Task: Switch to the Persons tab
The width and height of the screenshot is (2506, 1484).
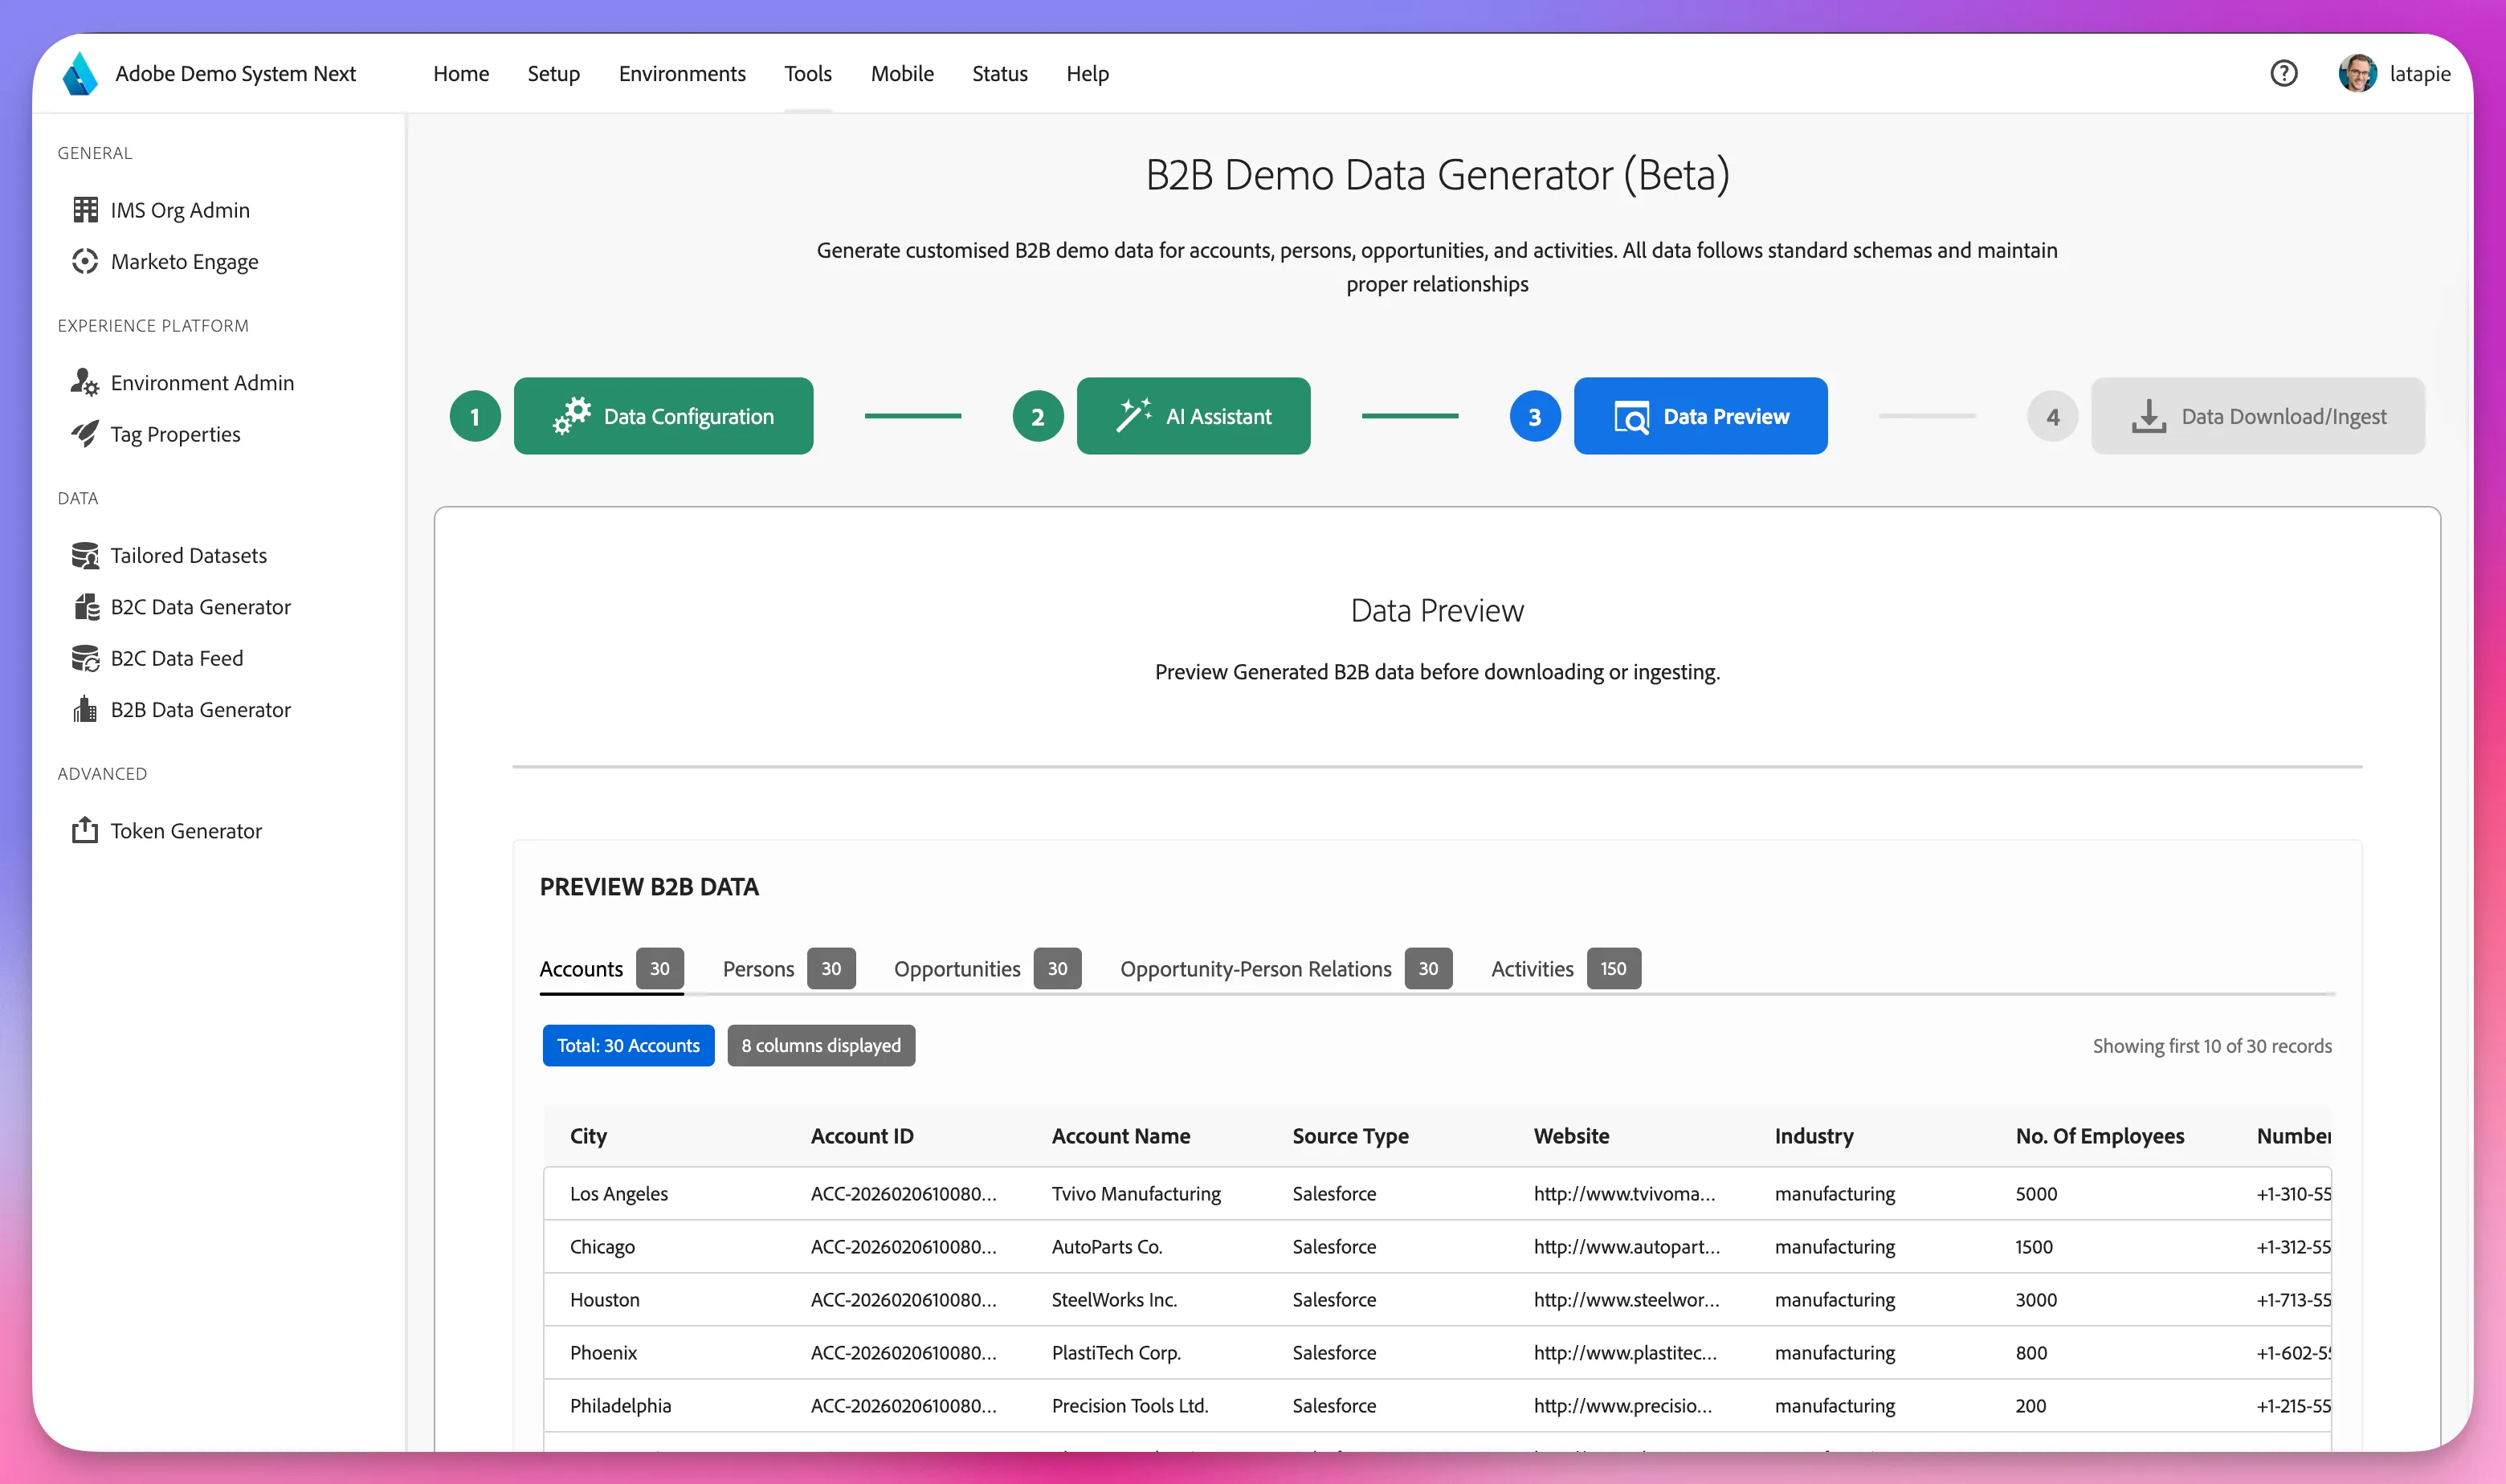Action: click(789, 968)
